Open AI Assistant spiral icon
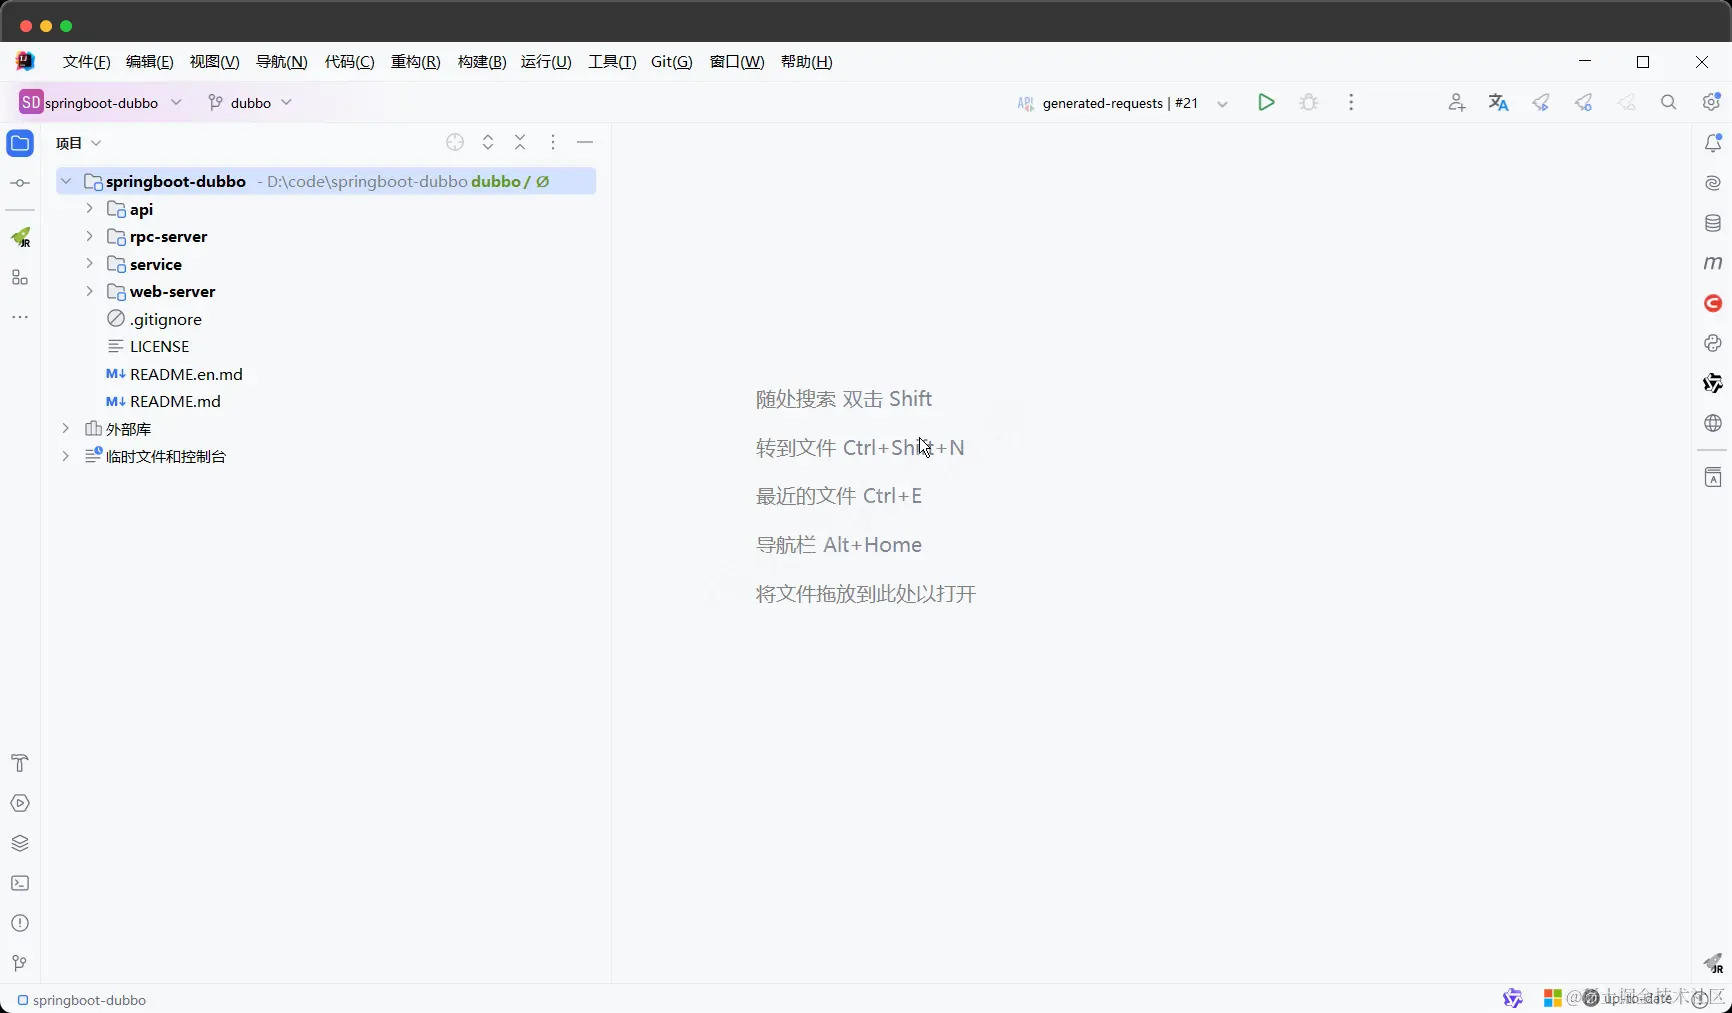 click(1713, 183)
